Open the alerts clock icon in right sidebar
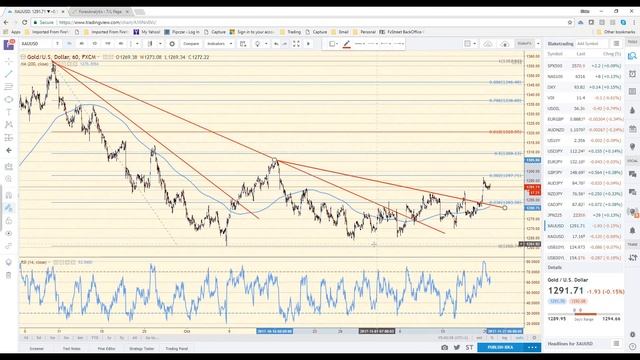The image size is (640, 360). (x=632, y=74)
